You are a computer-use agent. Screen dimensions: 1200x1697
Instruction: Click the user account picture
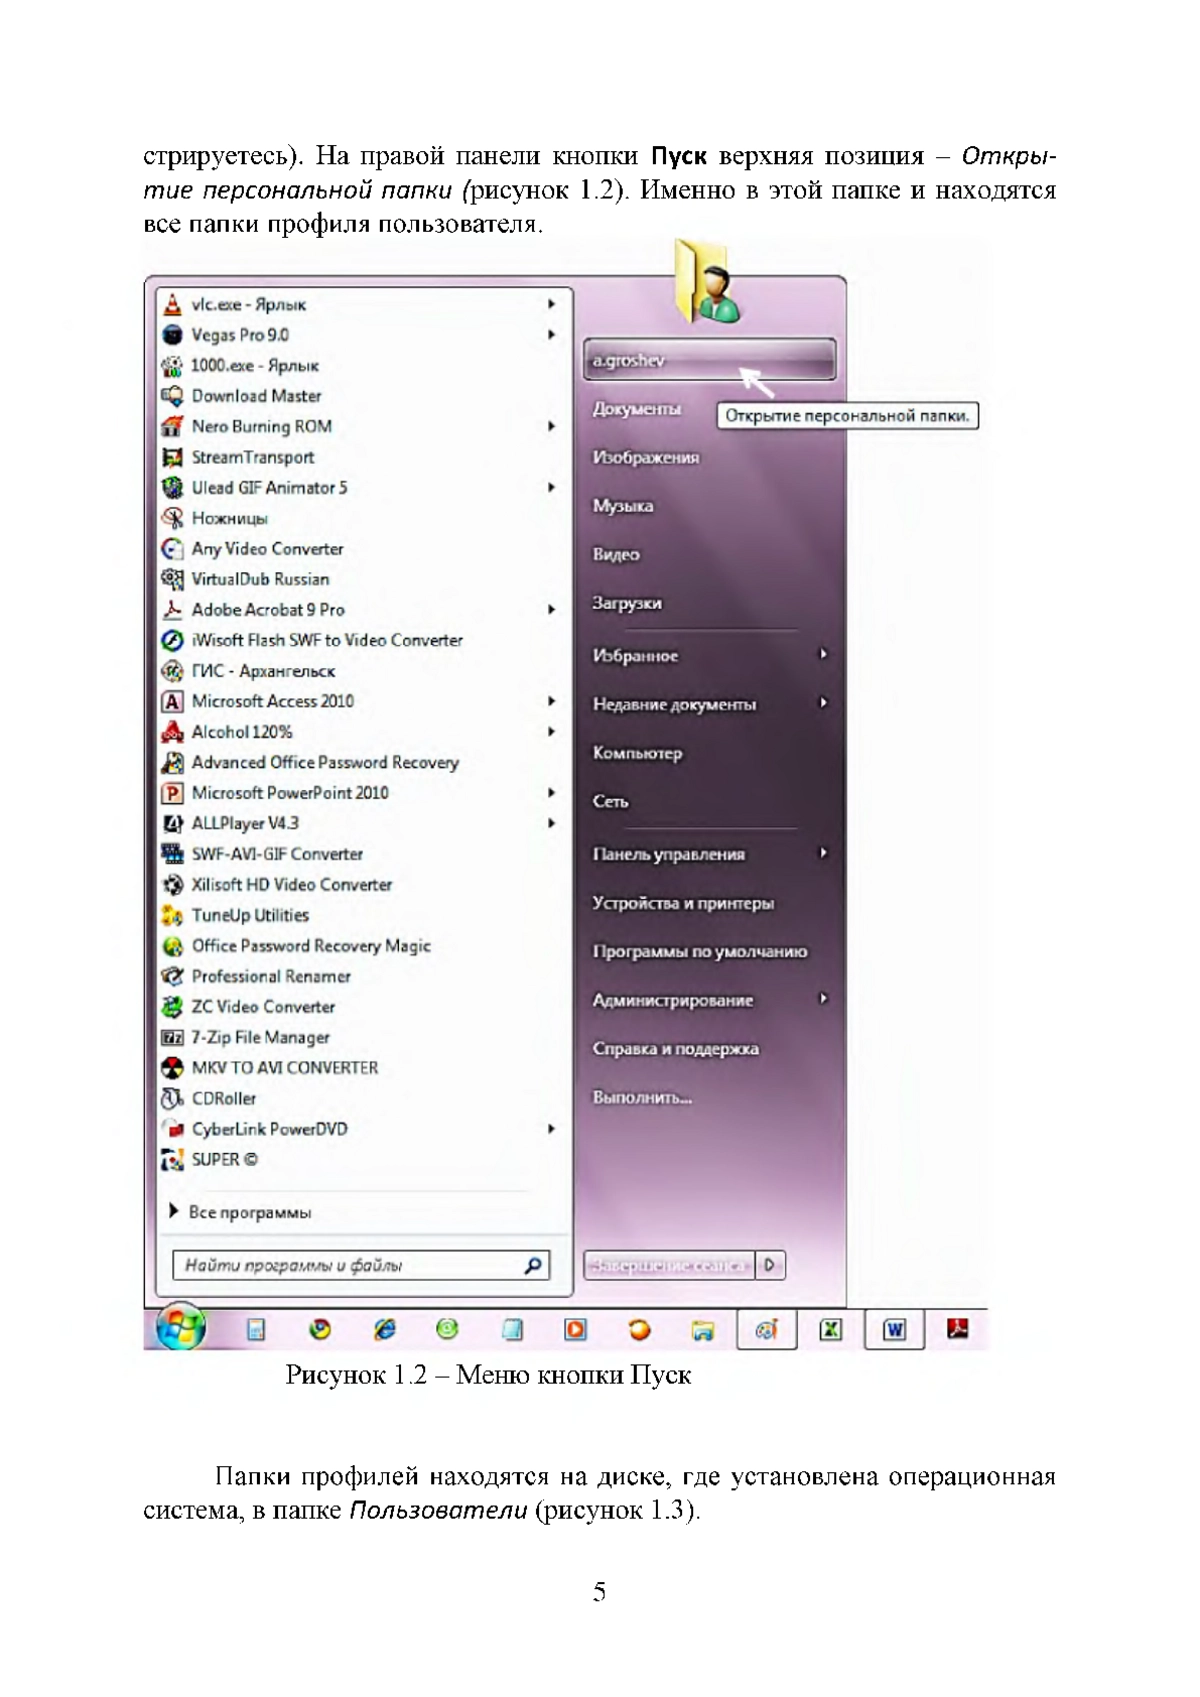click(709, 283)
